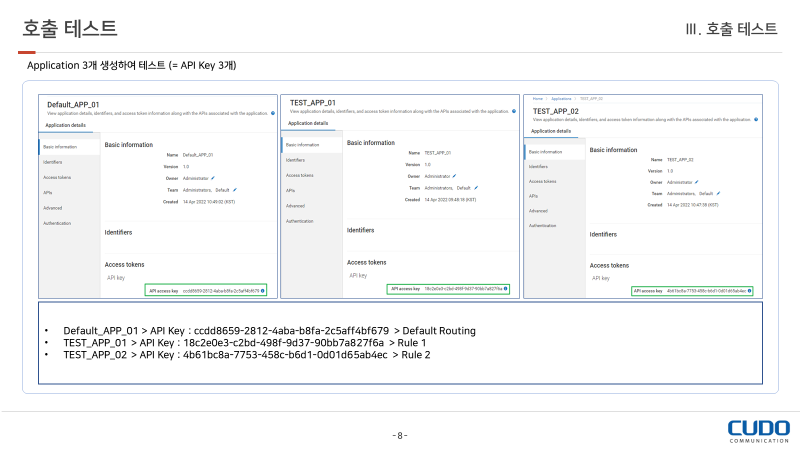The image size is (800, 450).
Task: Click the TEST_APP_01 API access key value
Action: 463,288
